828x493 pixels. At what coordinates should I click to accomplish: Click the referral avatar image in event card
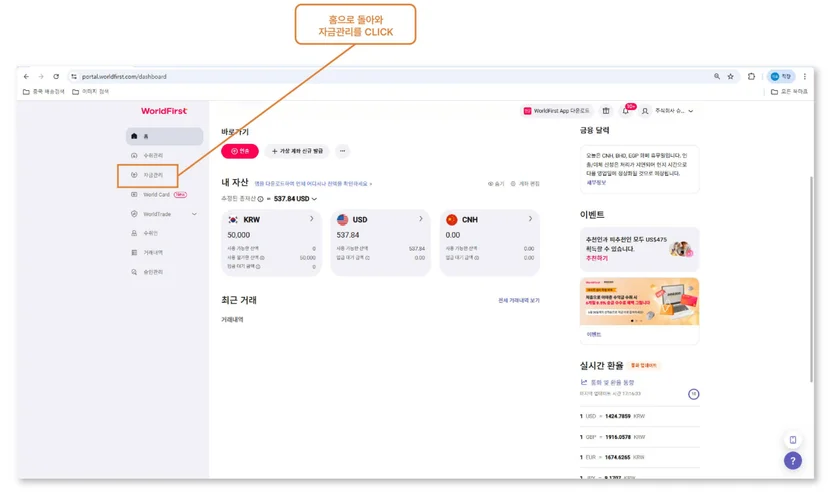point(681,249)
